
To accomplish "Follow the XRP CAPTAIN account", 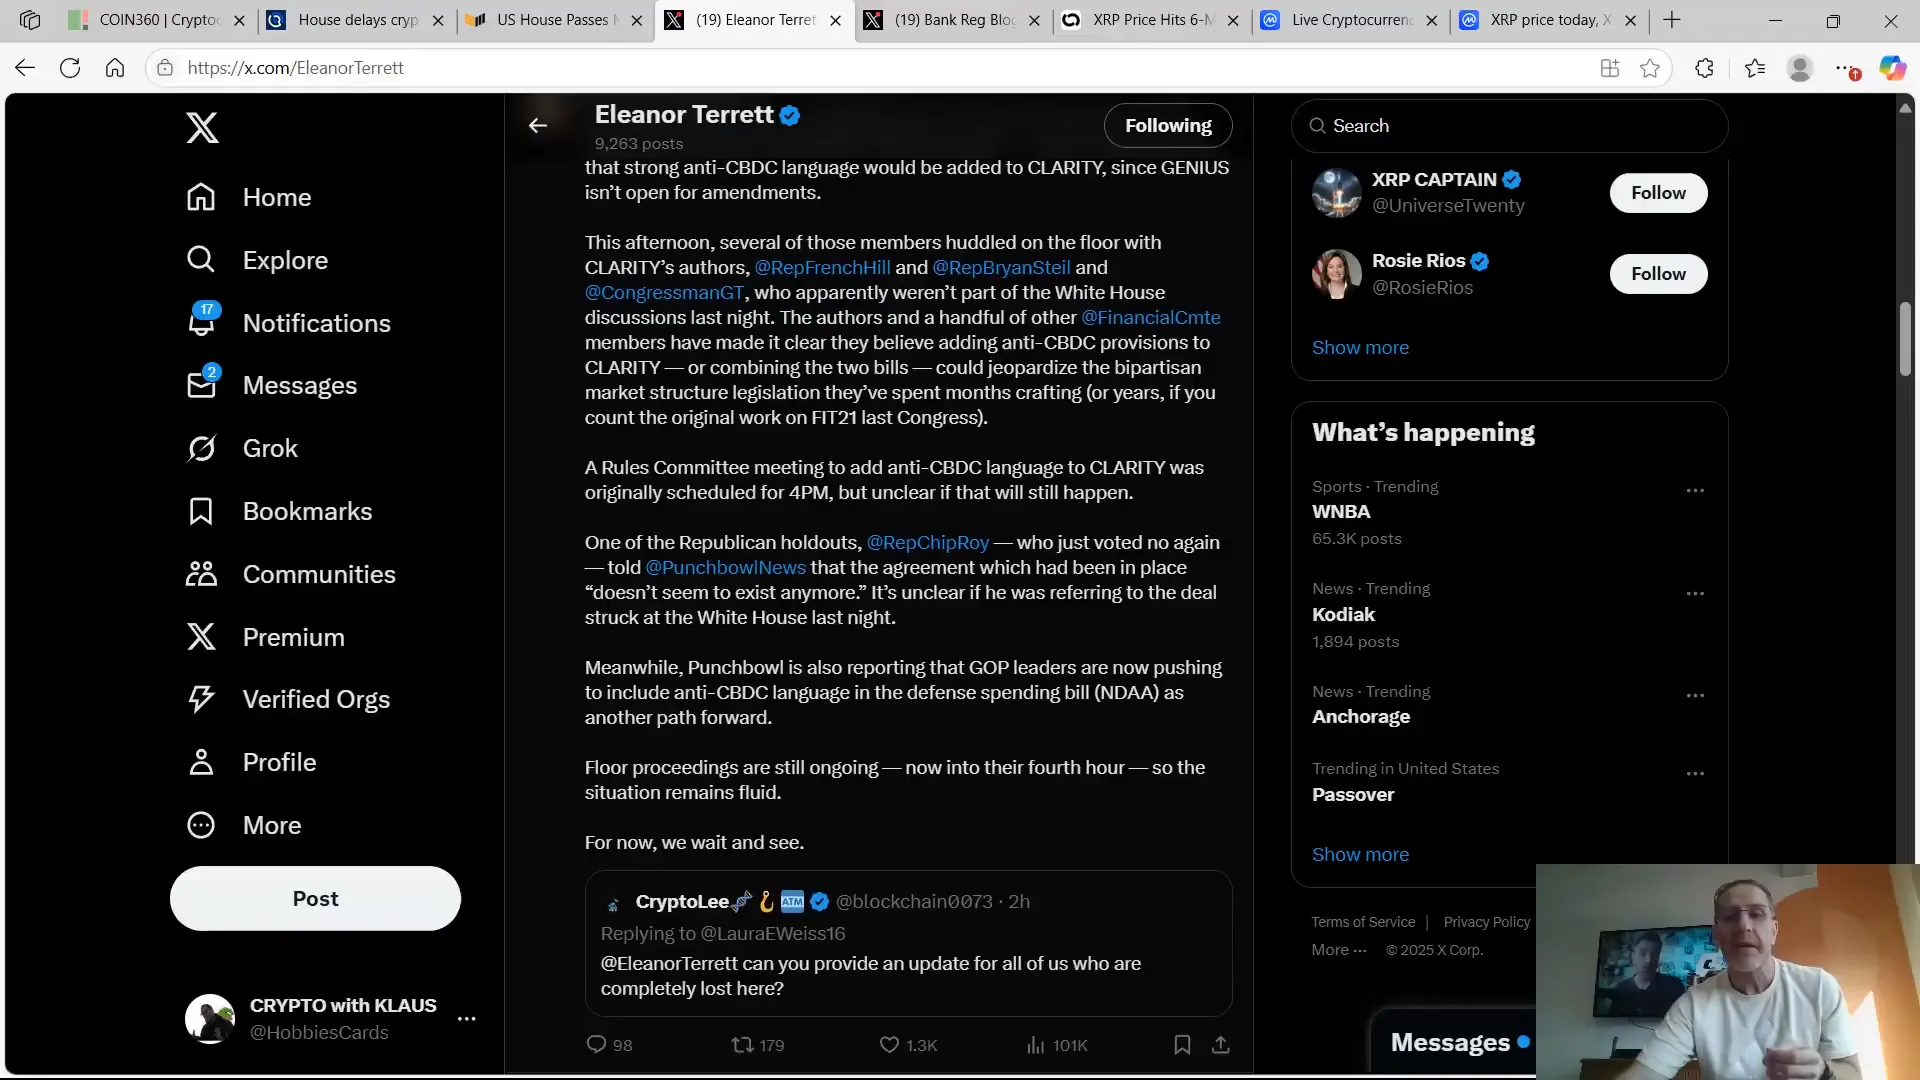I will coord(1658,193).
